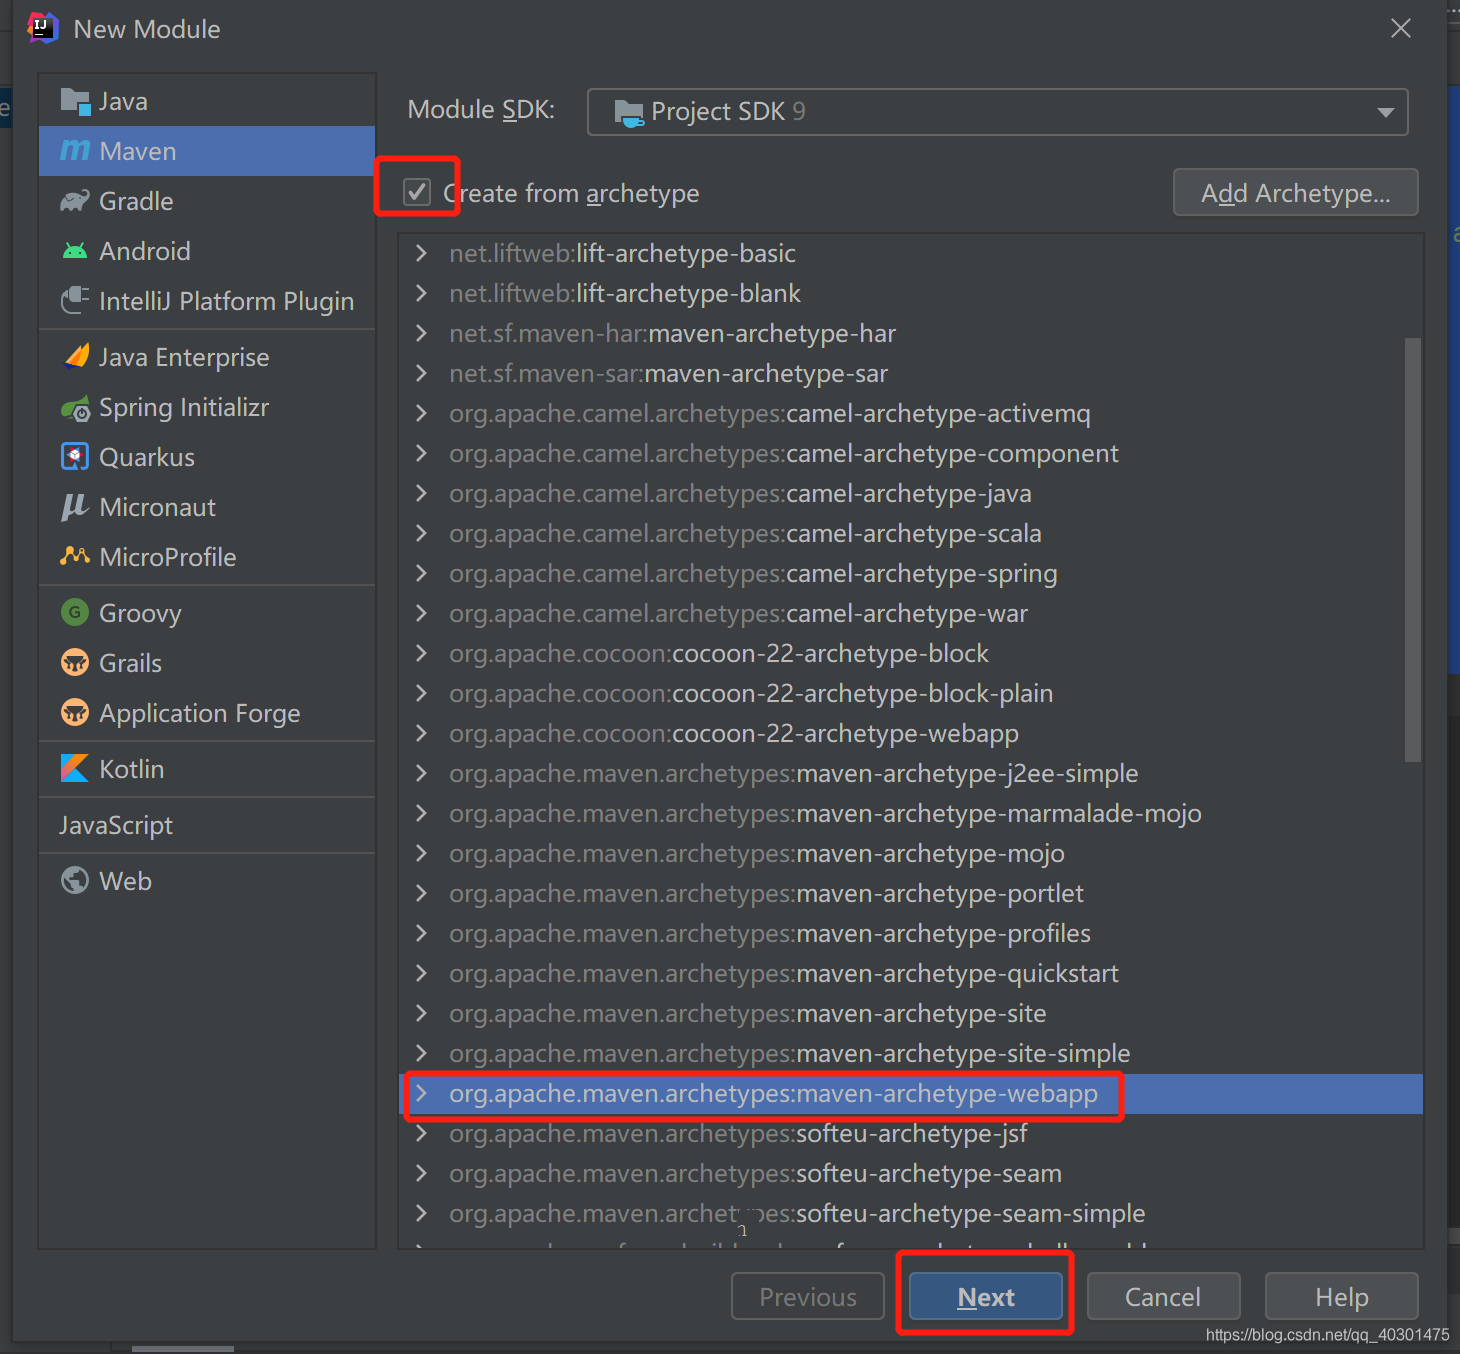
Task: Click the archetype list vertical scrollbar
Action: [1413, 549]
